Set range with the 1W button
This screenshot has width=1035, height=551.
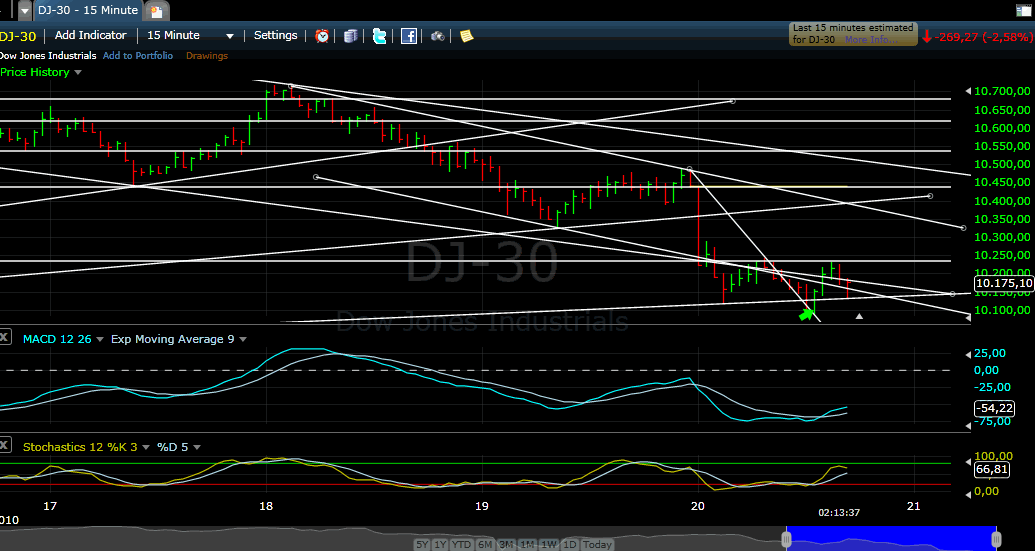549,544
